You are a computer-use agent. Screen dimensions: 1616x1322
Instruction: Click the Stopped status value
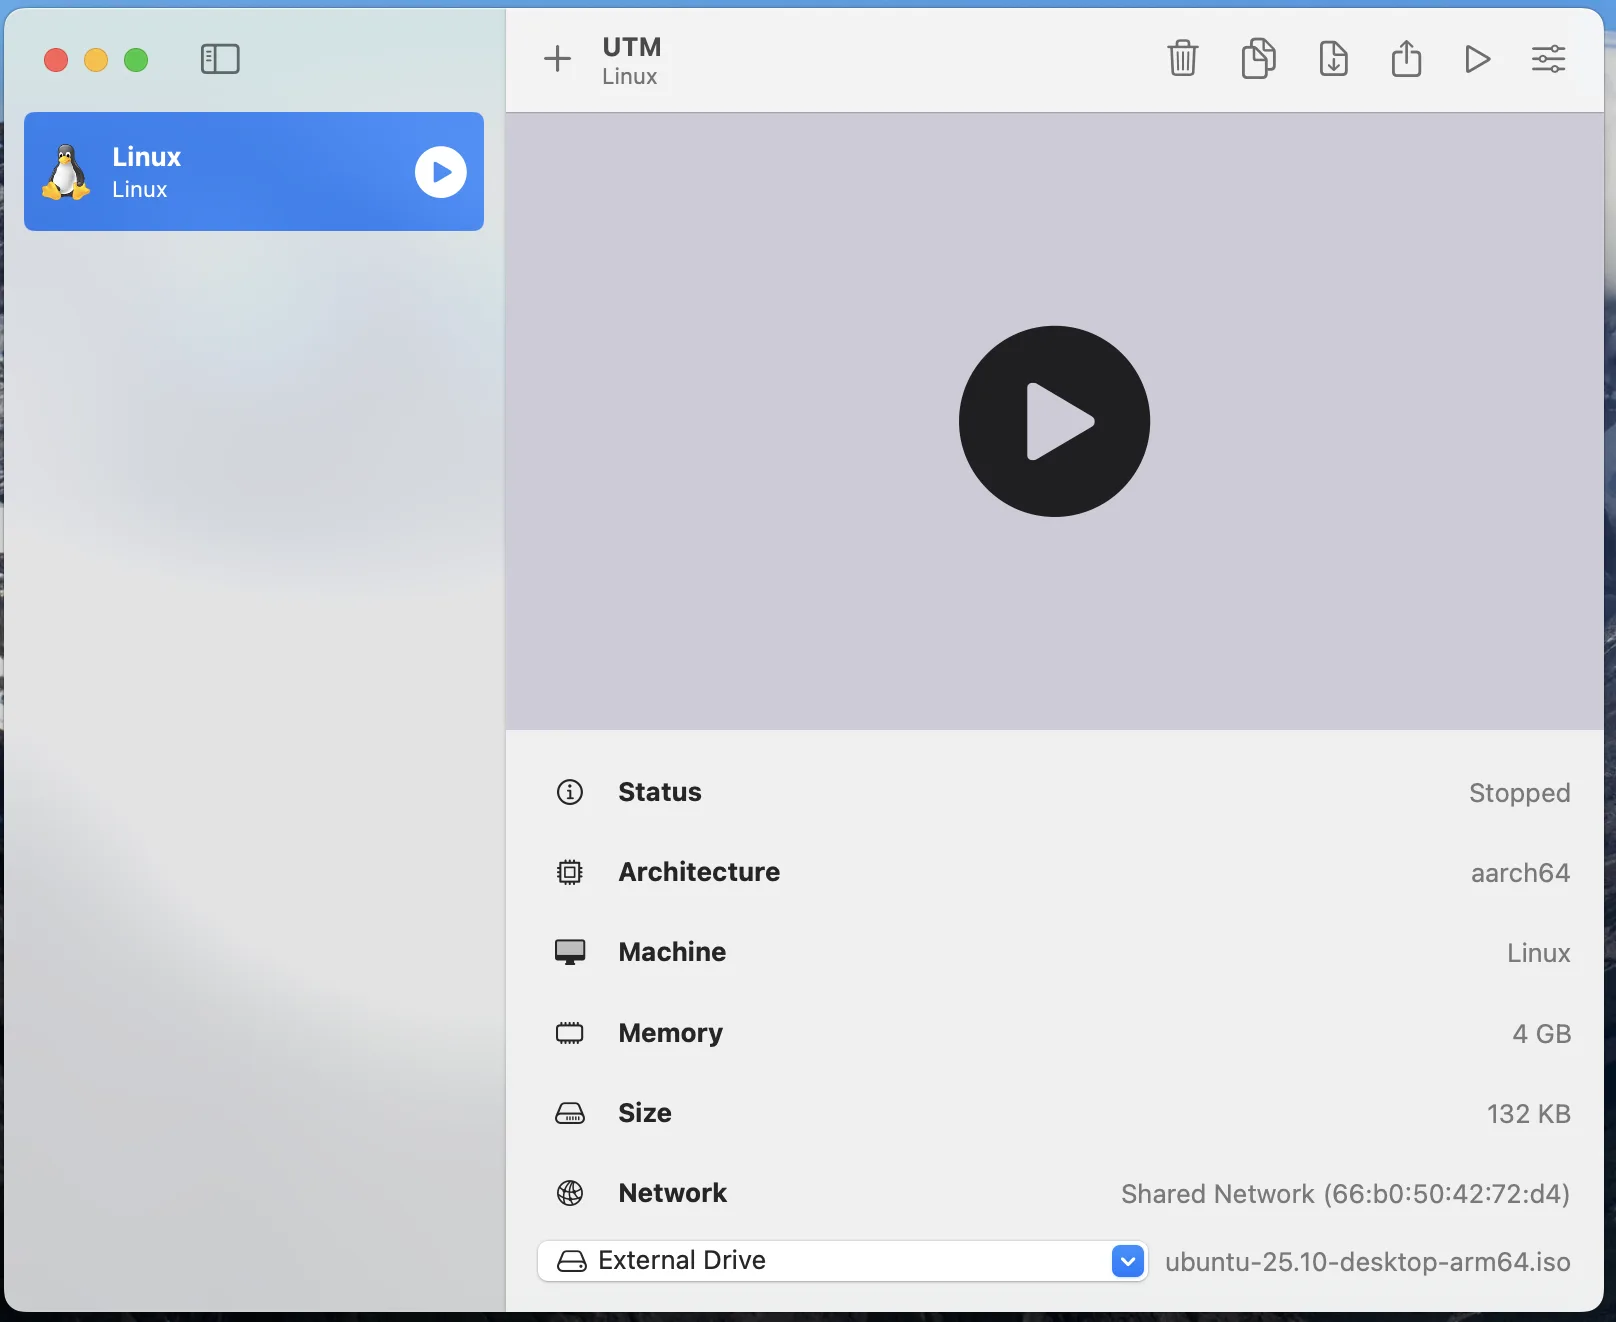coord(1519,793)
